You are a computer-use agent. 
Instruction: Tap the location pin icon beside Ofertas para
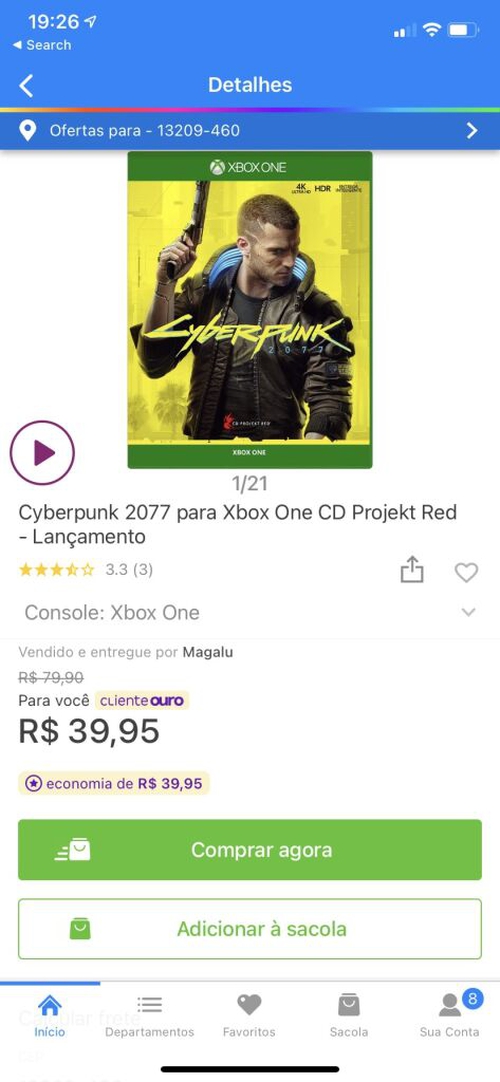tap(27, 130)
